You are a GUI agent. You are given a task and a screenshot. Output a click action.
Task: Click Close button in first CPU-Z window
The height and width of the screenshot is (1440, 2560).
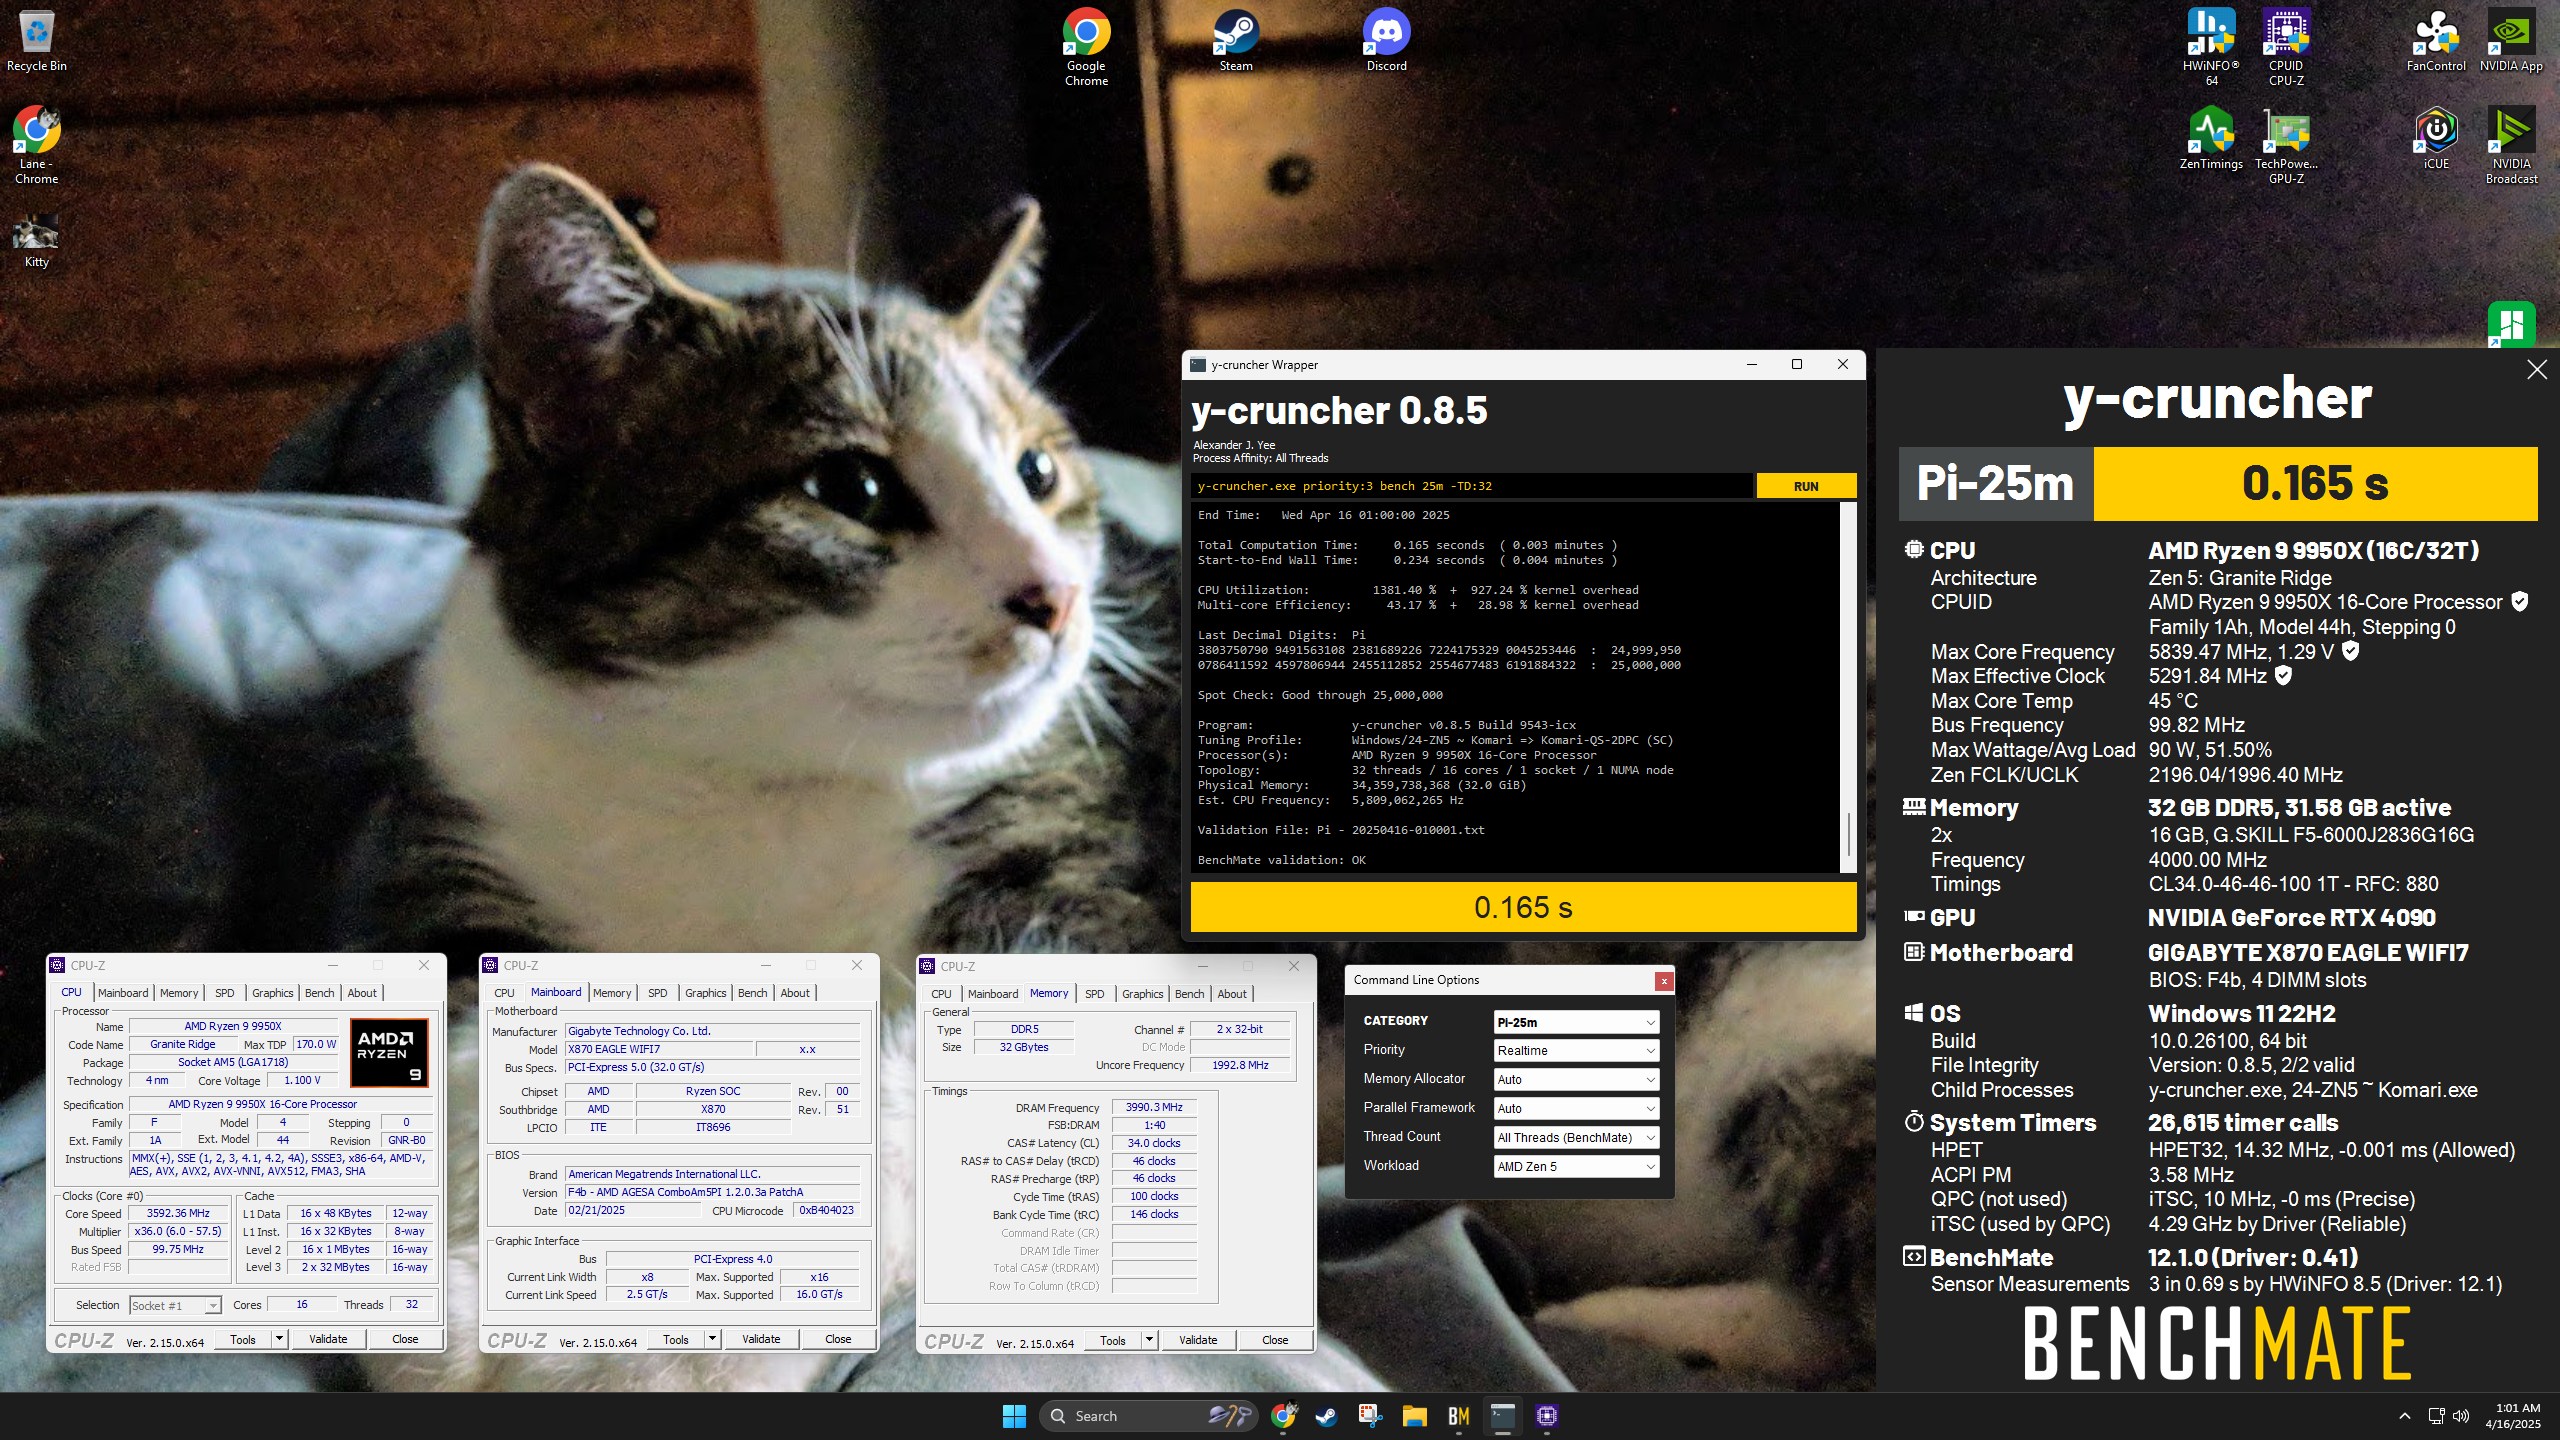pos(405,1339)
